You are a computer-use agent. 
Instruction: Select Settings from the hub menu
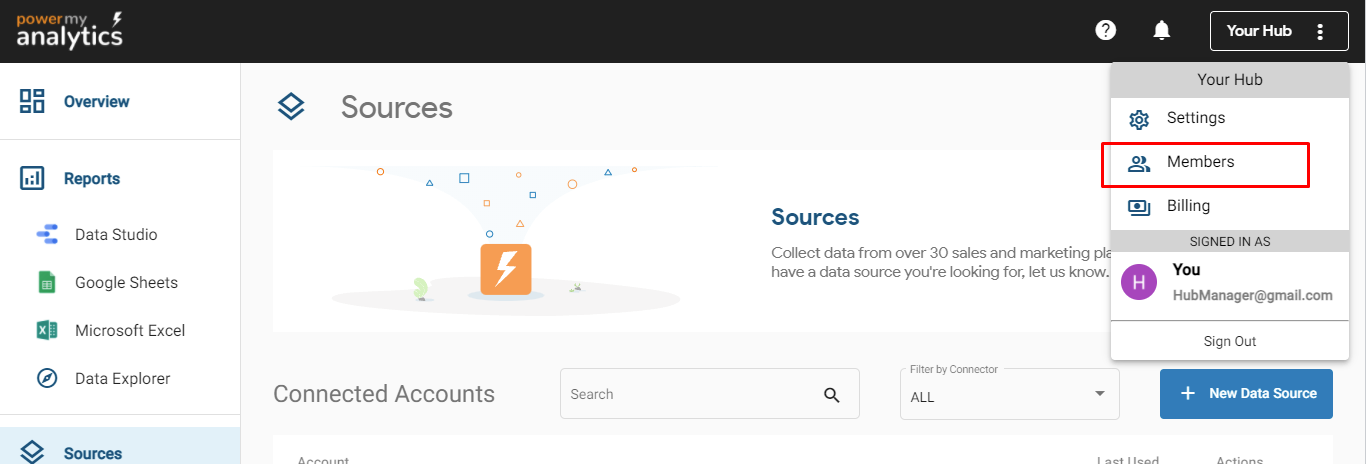click(x=1195, y=118)
